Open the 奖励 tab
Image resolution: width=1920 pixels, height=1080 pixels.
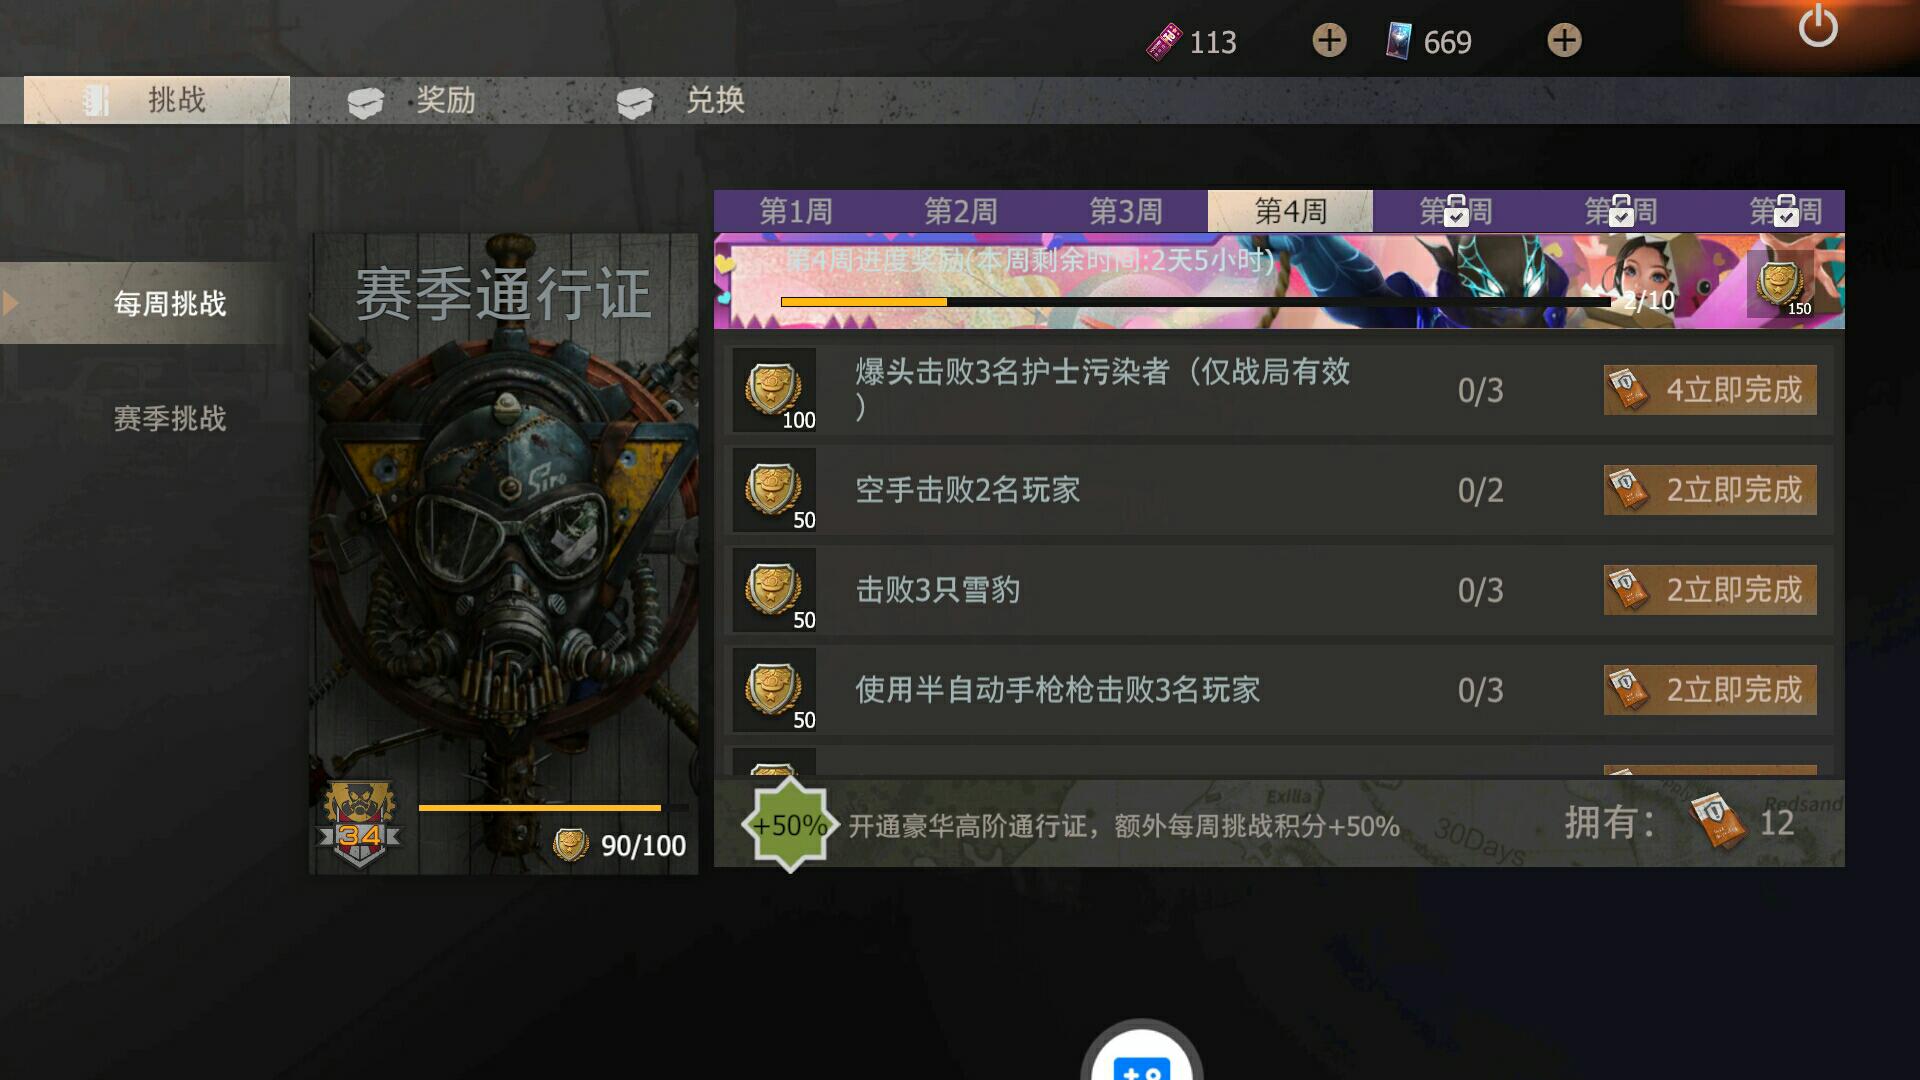pos(412,100)
